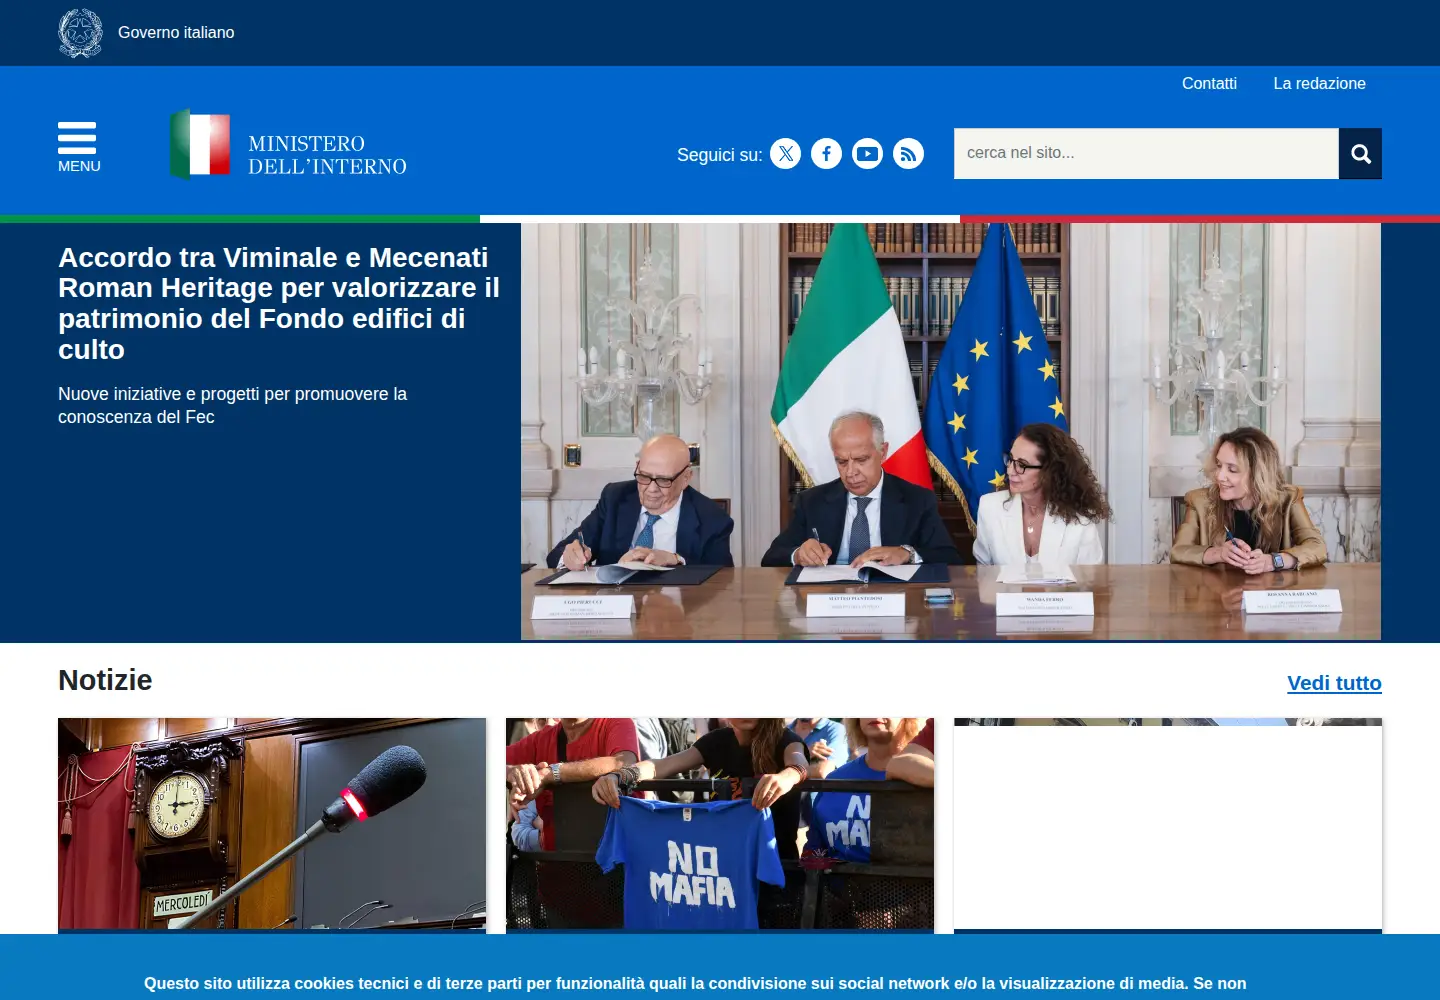
Task: Click the Governo italiano link
Action: [x=176, y=33]
